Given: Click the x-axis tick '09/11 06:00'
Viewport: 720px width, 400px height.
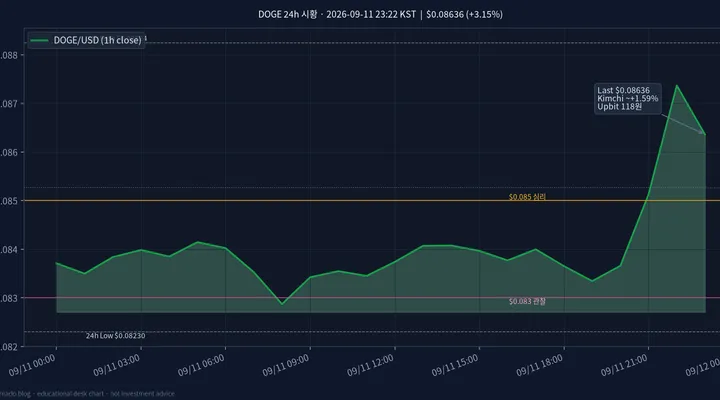Looking at the screenshot, I should [201, 366].
